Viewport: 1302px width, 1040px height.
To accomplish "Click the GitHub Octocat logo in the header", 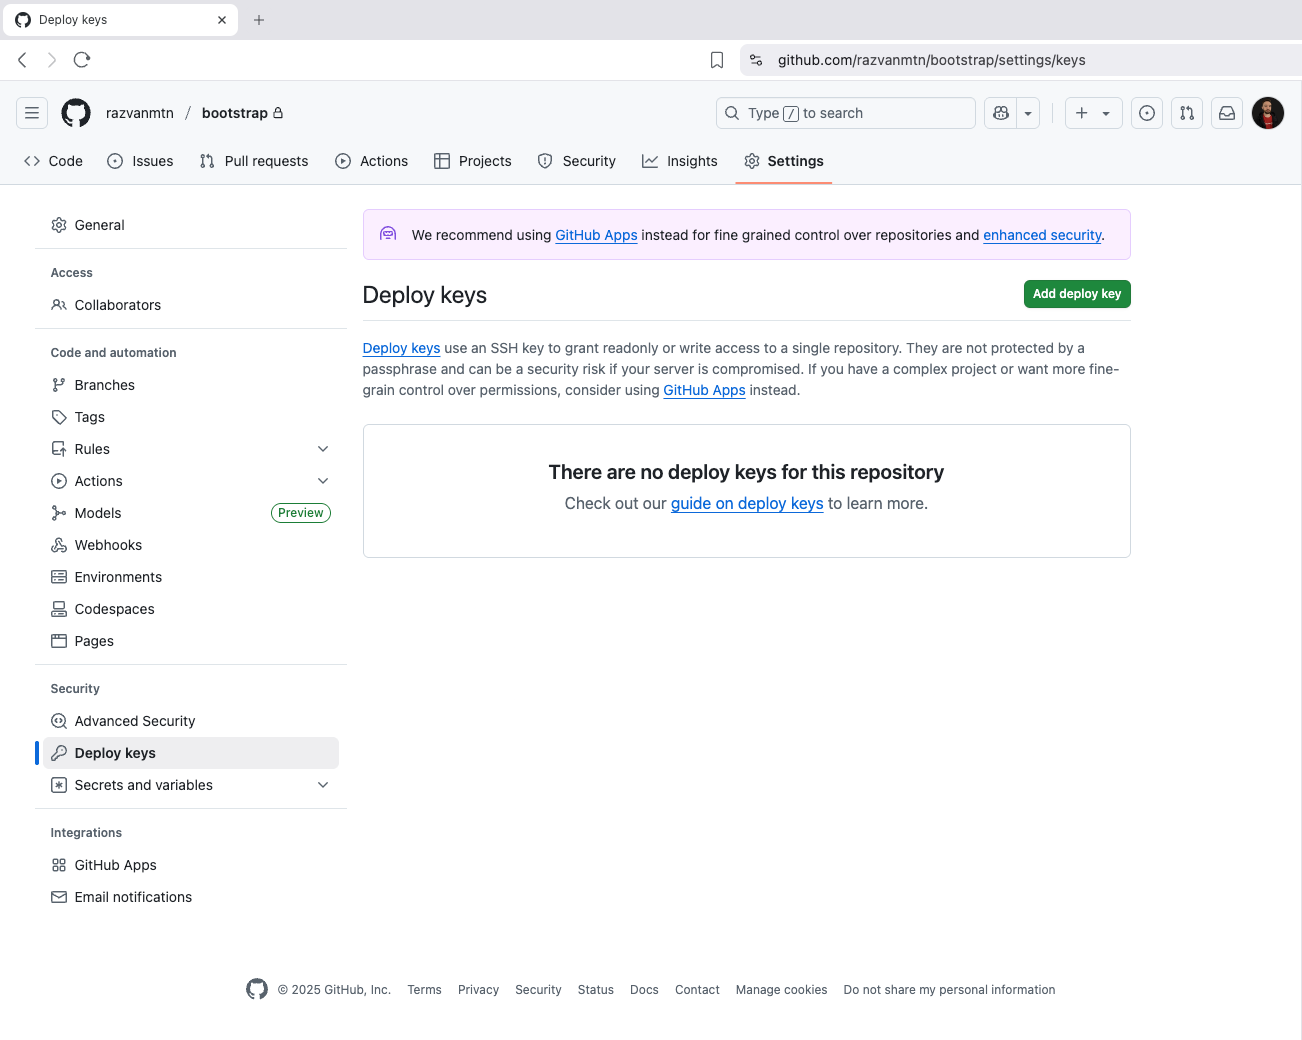I will tap(76, 113).
